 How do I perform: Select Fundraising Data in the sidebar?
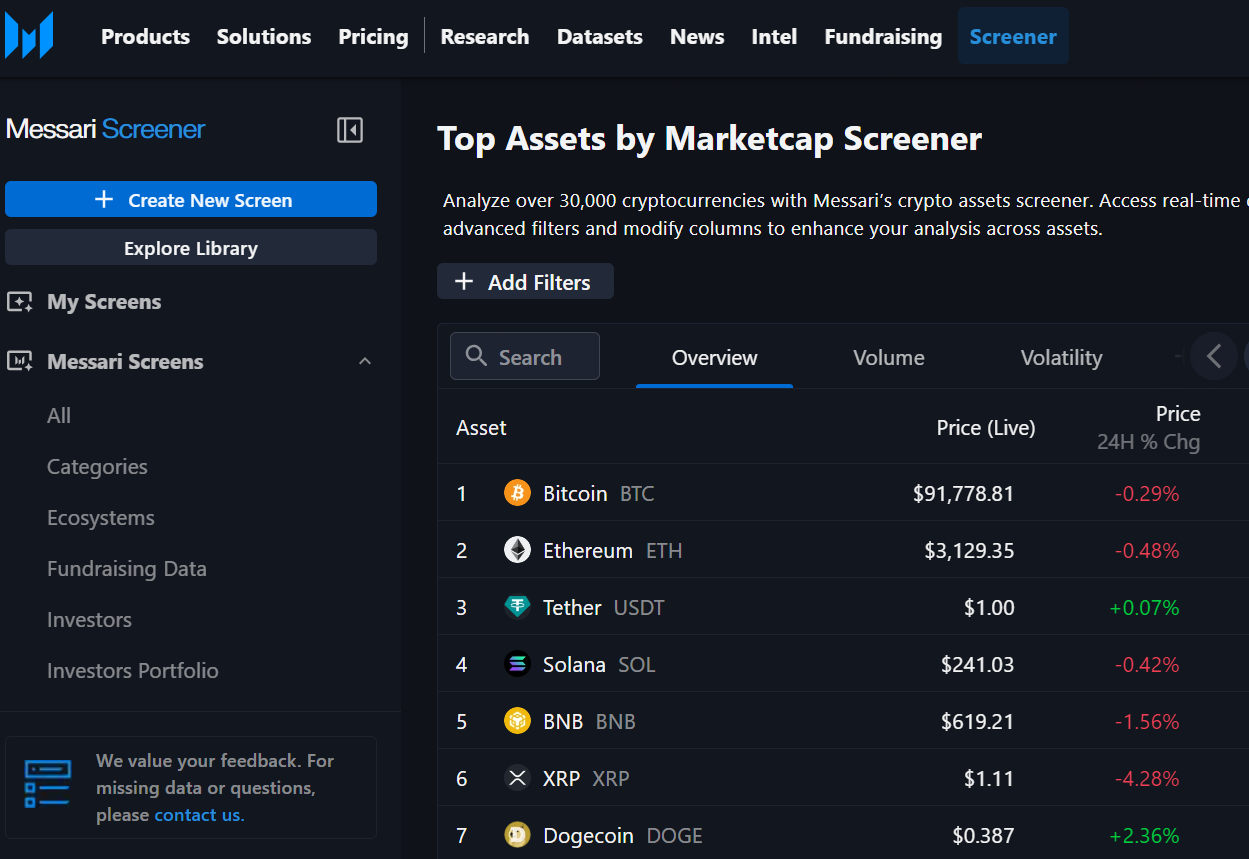click(x=127, y=569)
